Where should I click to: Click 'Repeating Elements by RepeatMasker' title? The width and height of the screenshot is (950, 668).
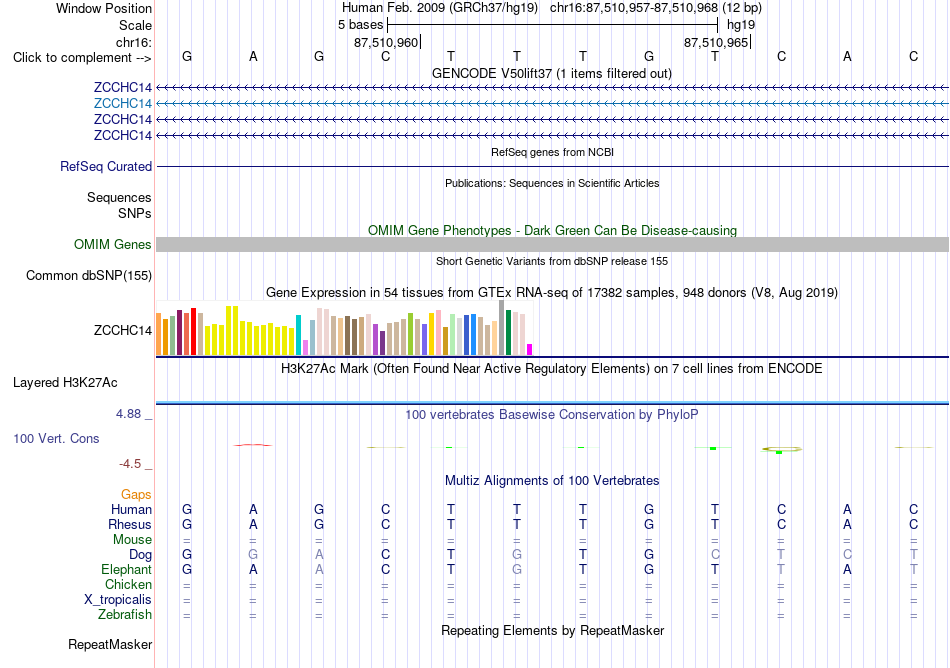552,630
